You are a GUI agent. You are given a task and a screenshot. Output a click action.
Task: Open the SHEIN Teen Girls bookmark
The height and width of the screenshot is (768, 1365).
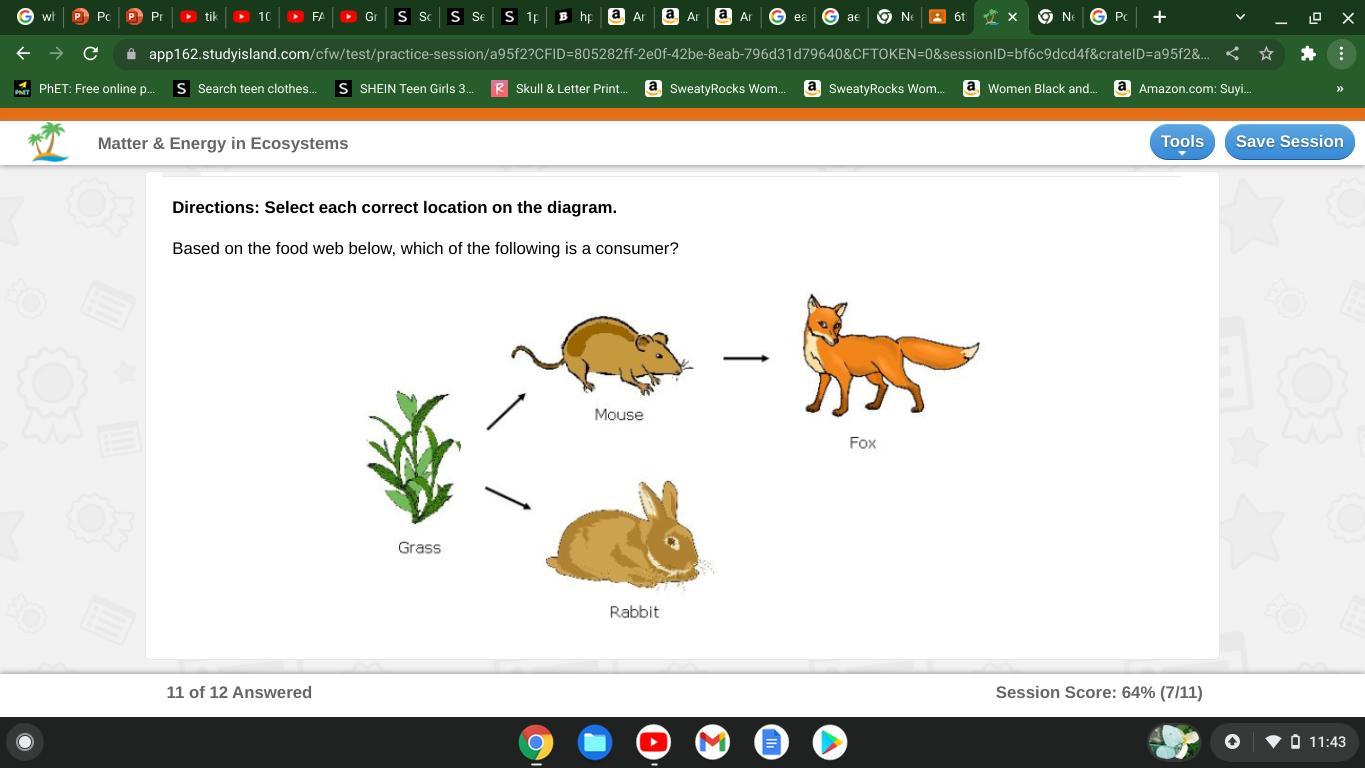[405, 89]
